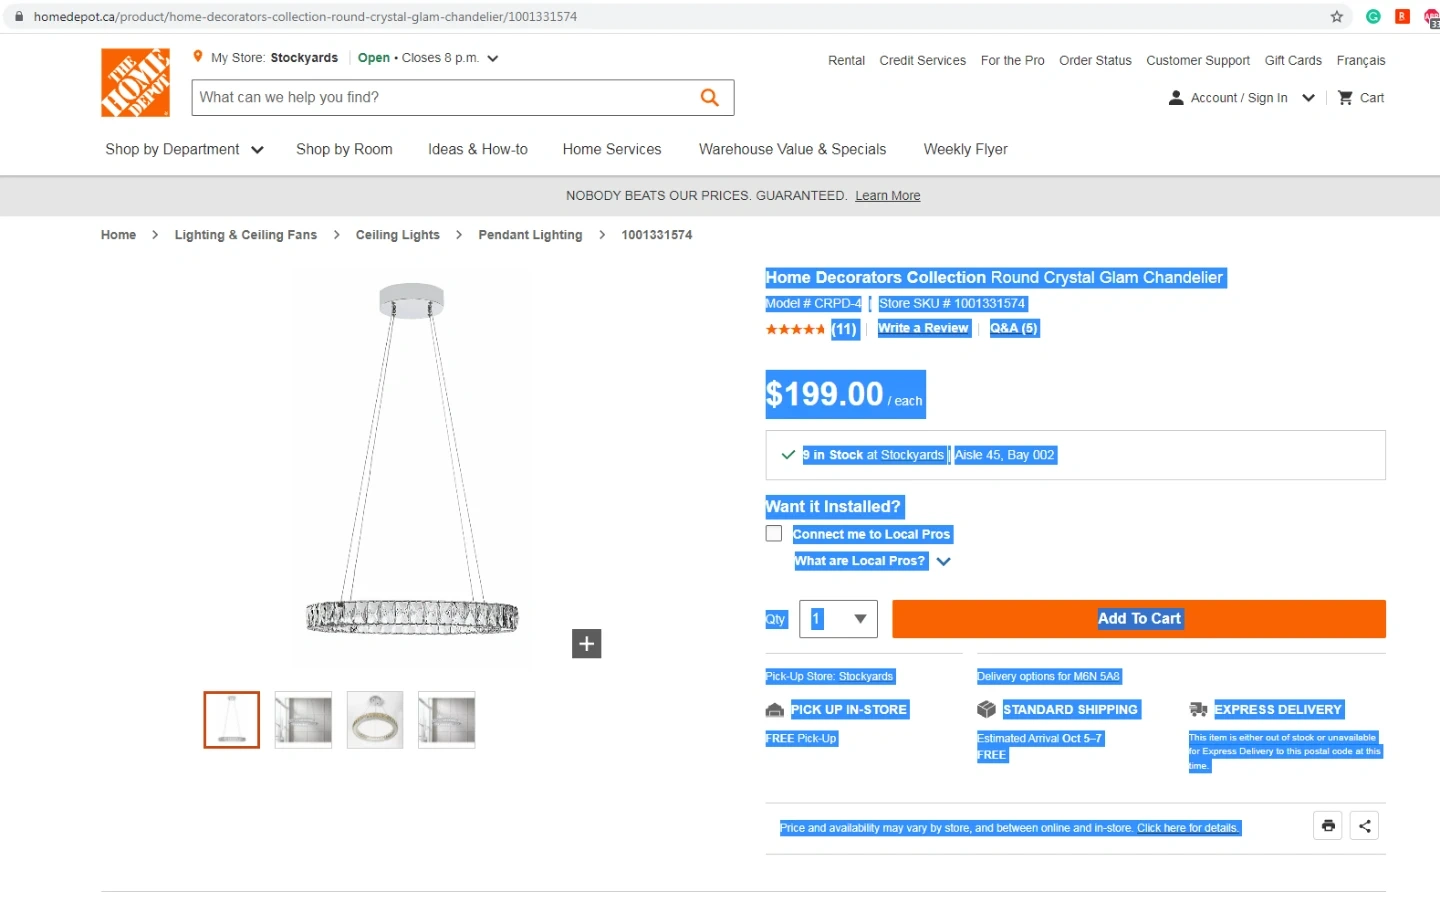1440x903 pixels.
Task: Open the Qty quantity dropdown
Action: tap(838, 619)
